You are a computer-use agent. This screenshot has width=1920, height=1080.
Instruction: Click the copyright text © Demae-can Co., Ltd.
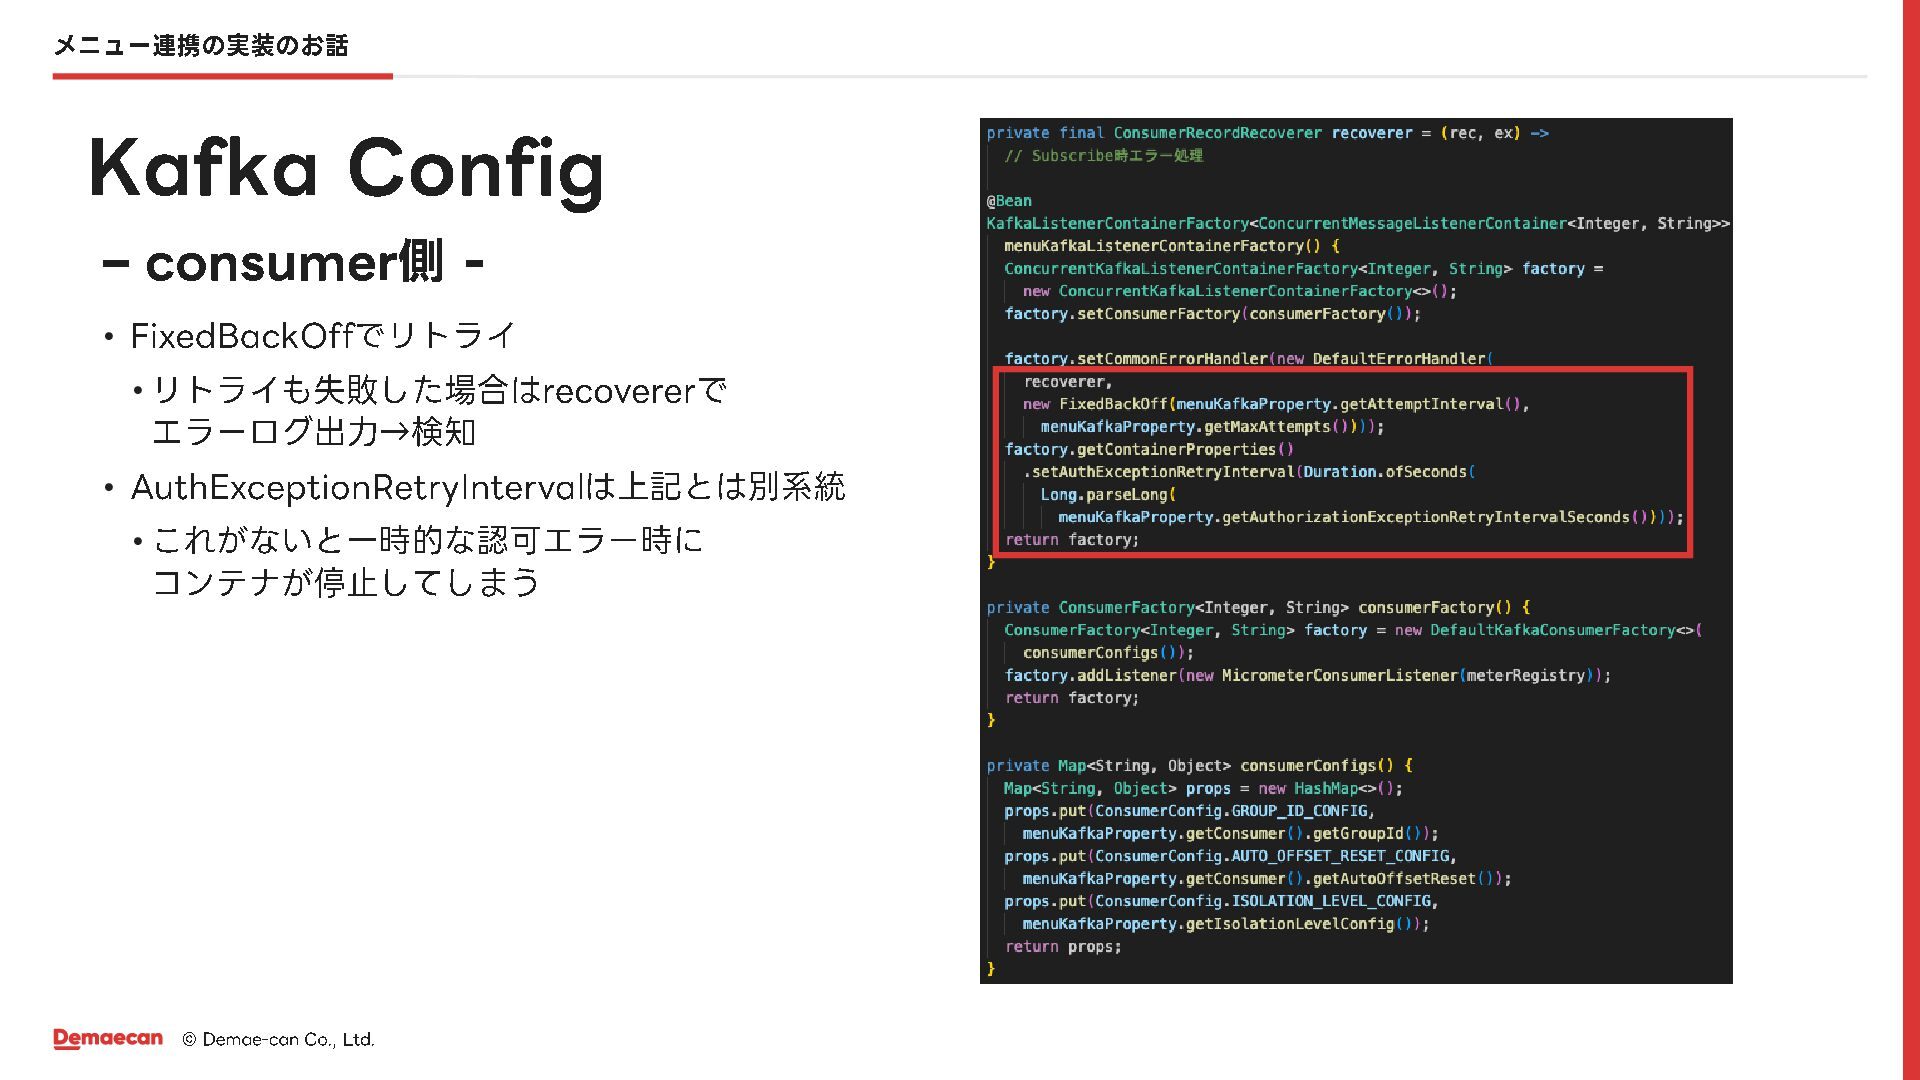coord(278,1040)
